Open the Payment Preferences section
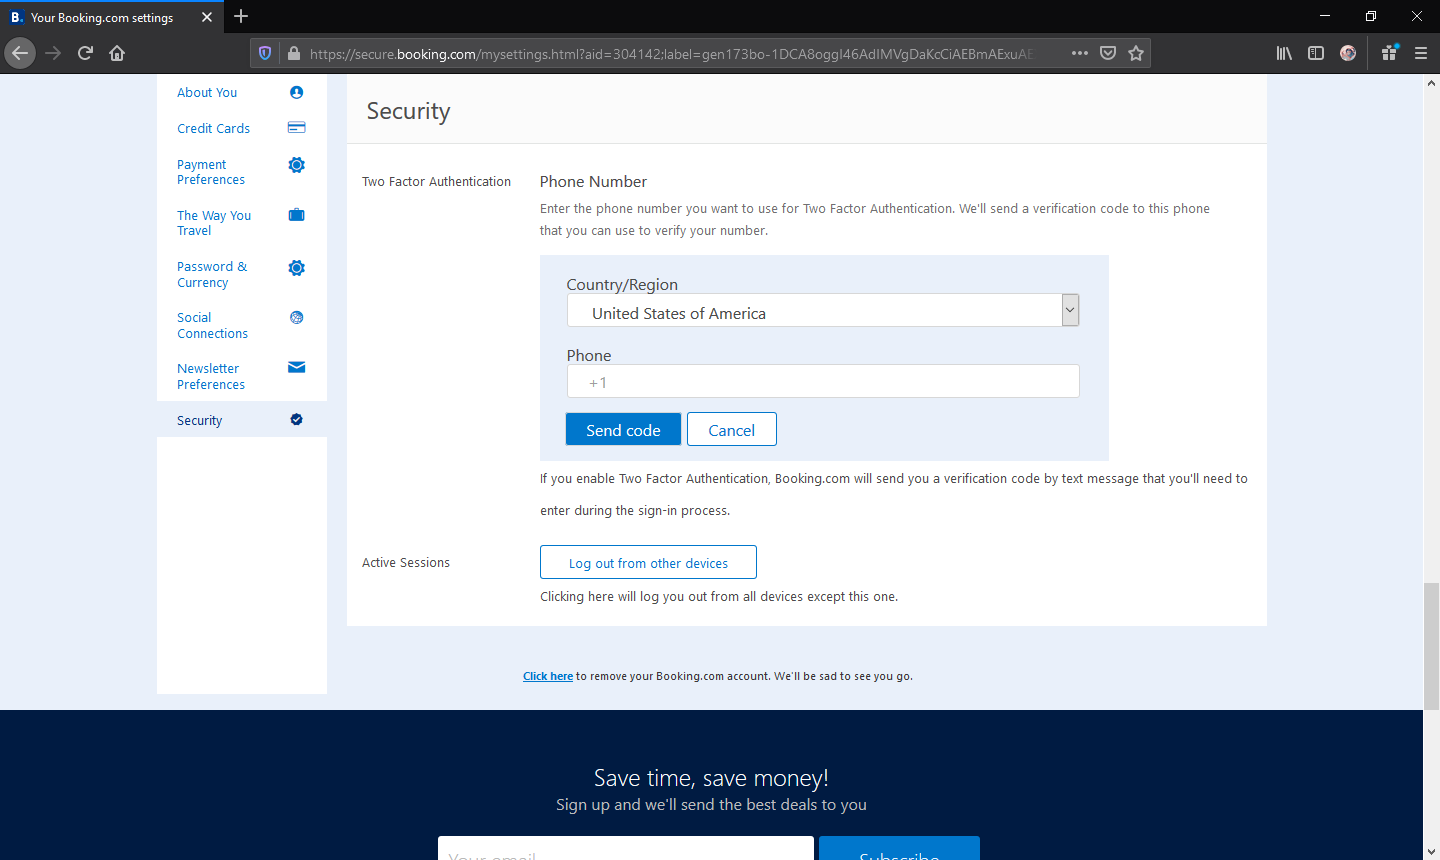Viewport: 1440px width, 860px height. point(211,172)
